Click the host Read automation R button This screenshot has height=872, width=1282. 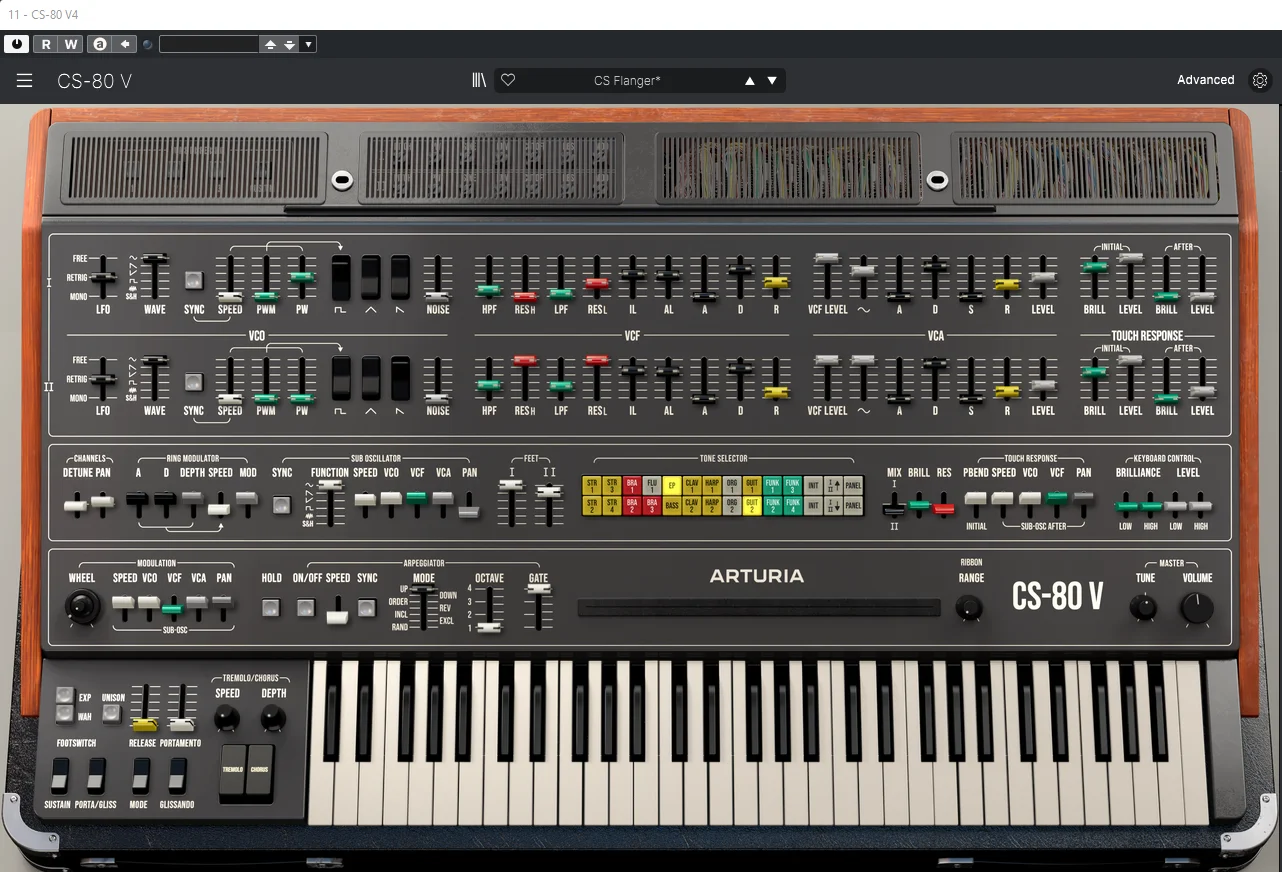coord(46,44)
